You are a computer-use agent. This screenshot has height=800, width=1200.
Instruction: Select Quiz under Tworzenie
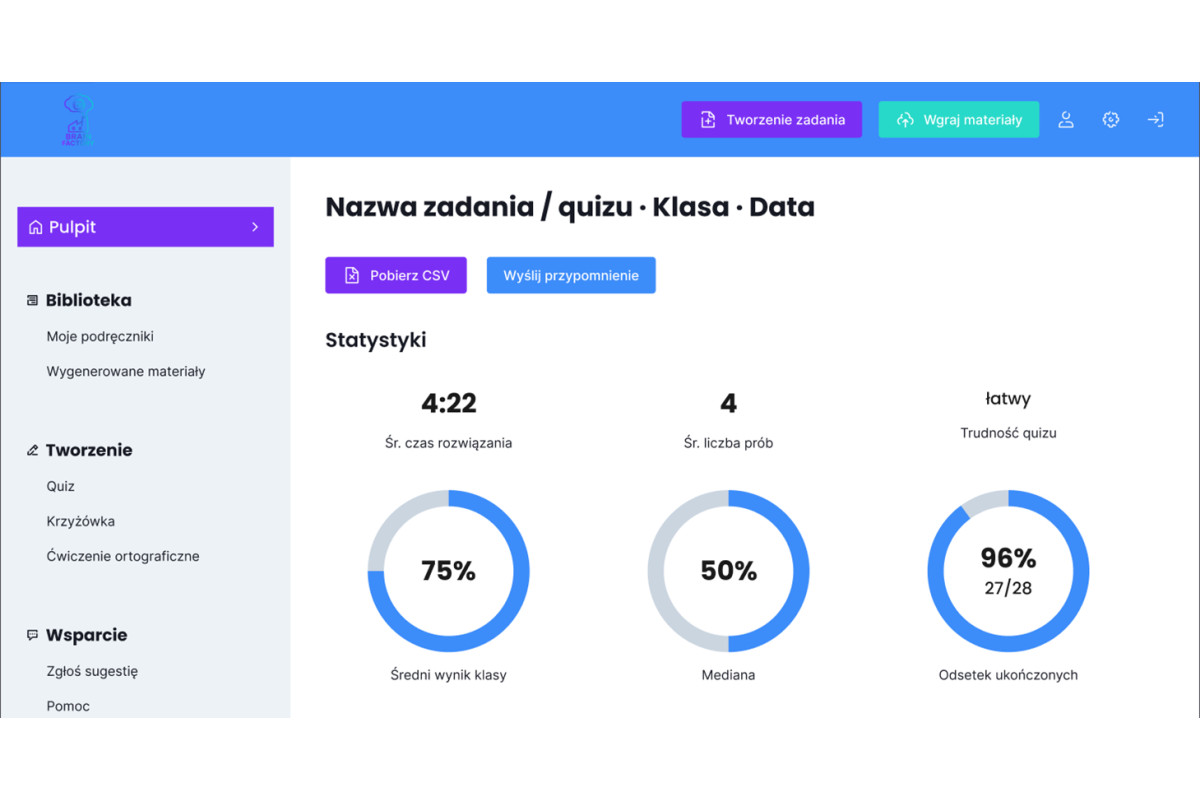tap(60, 486)
